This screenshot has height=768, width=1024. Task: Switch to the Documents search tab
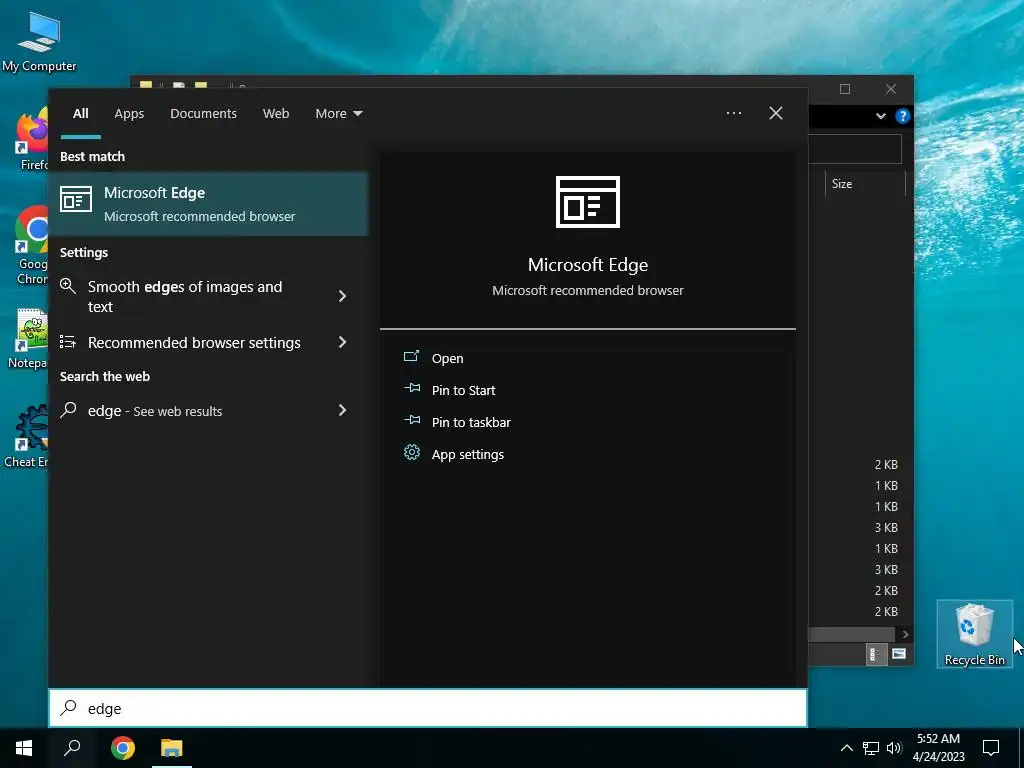pyautogui.click(x=203, y=114)
